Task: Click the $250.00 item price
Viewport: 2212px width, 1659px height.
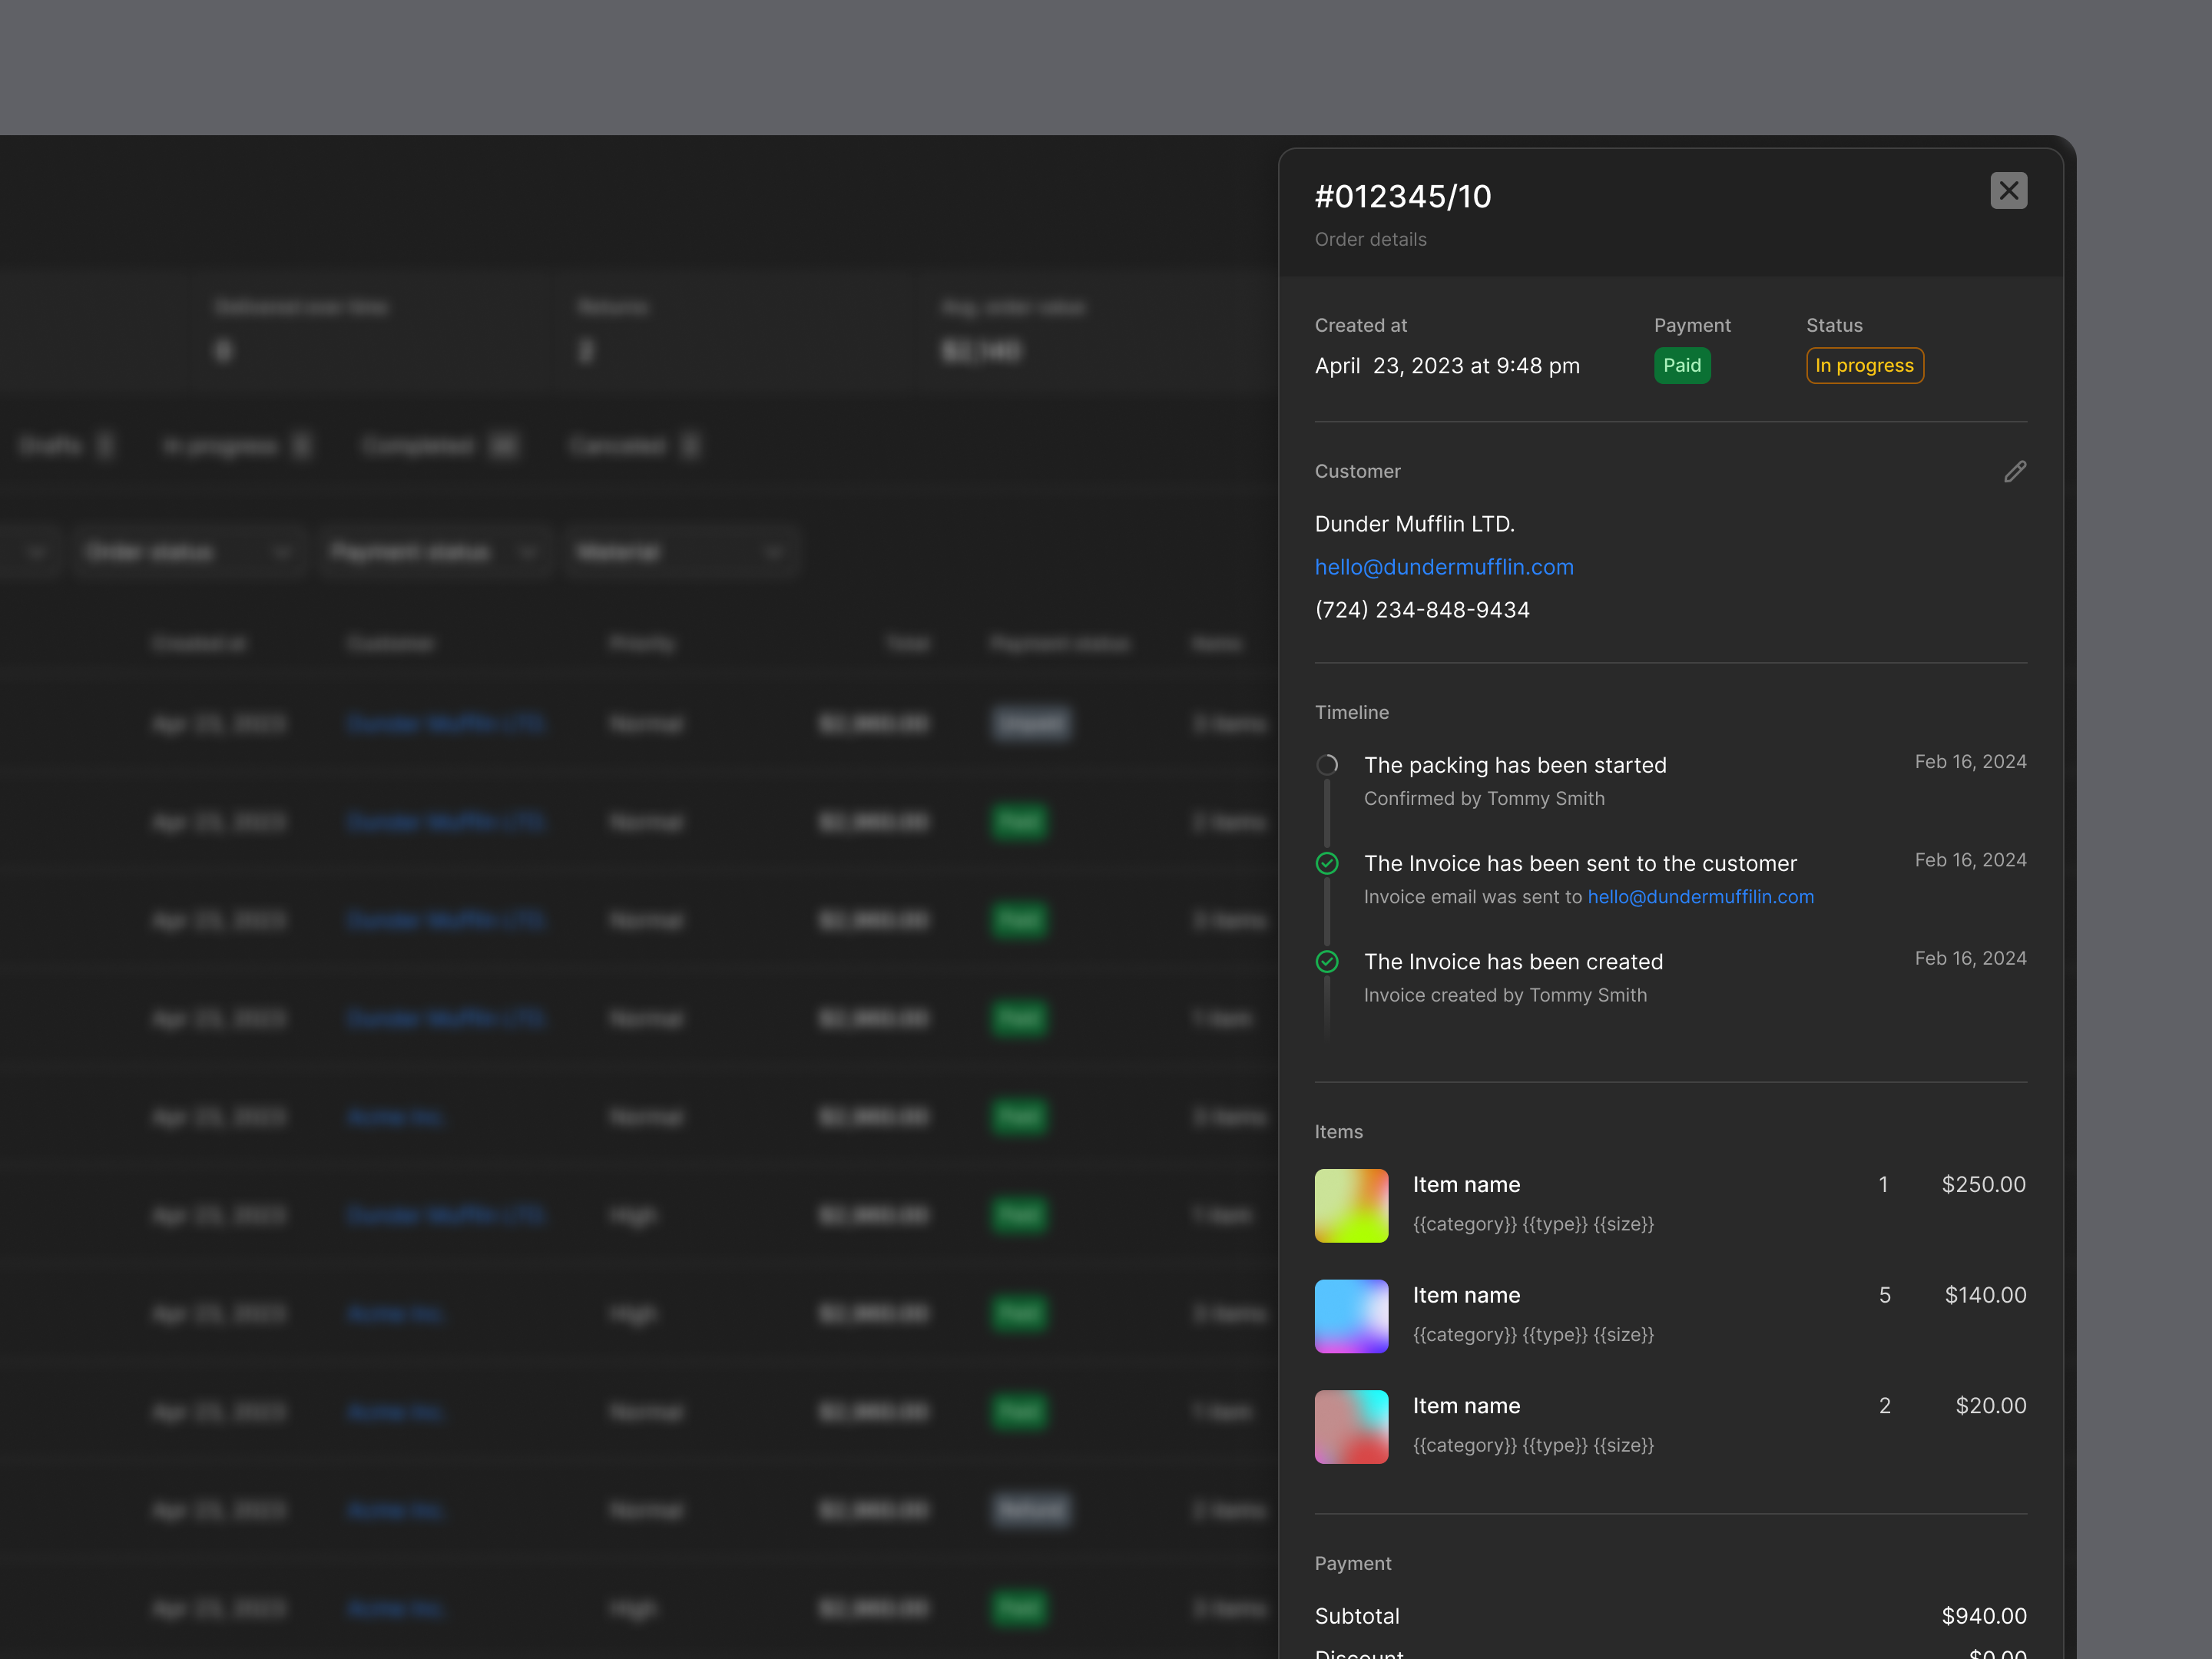Action: coord(1983,1185)
